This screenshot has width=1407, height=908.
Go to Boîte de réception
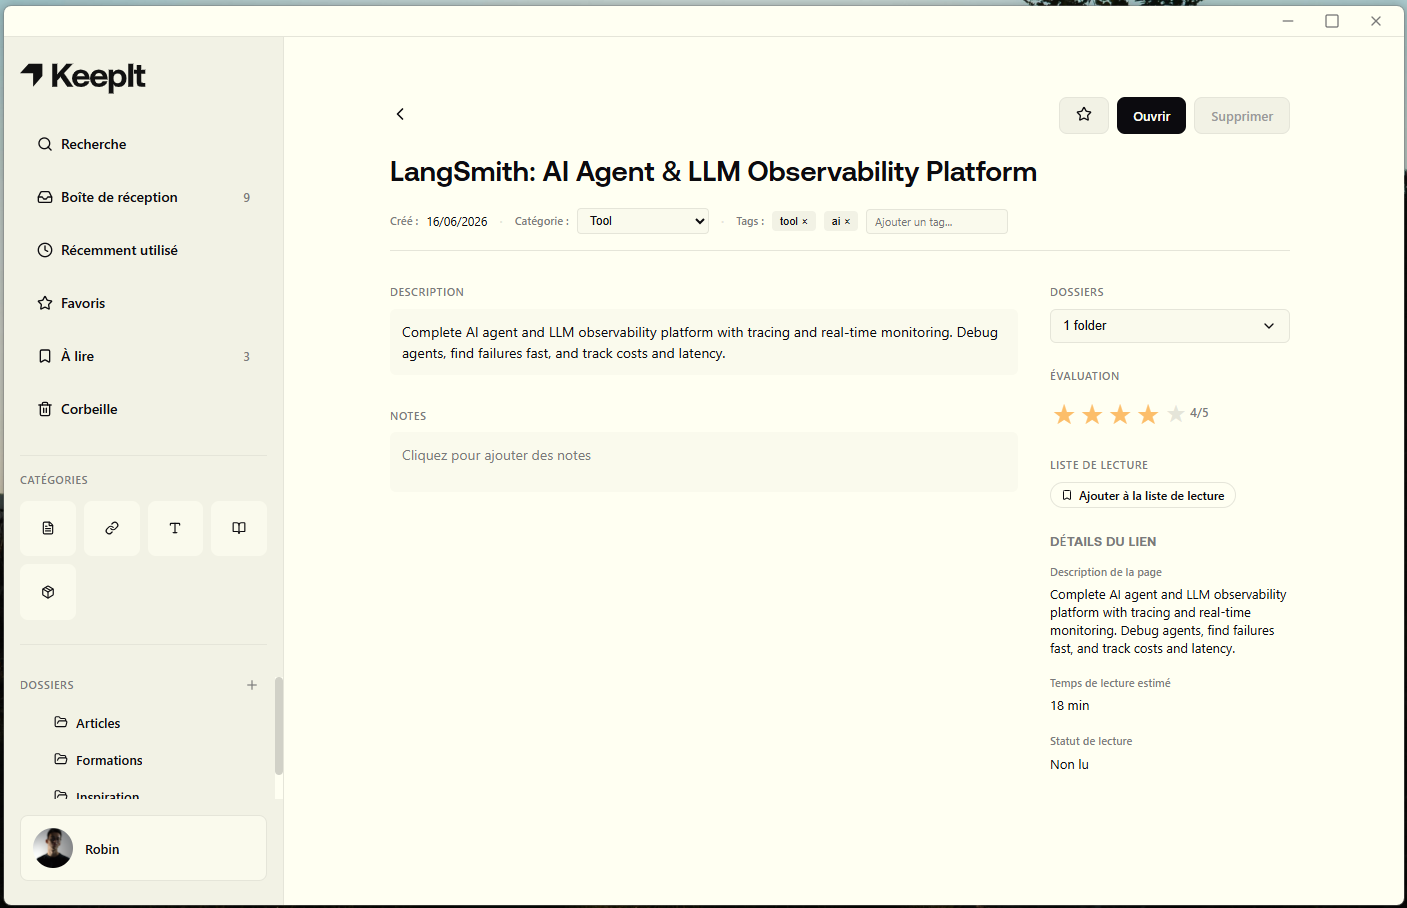pyautogui.click(x=143, y=197)
